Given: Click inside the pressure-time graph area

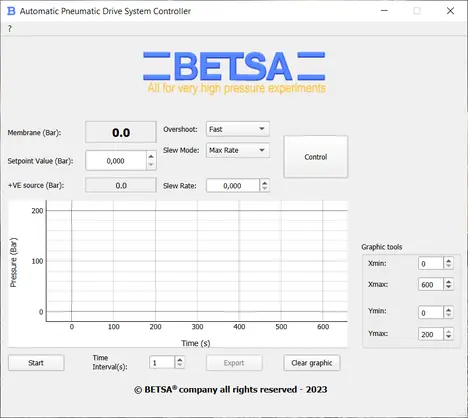Looking at the screenshot, I should (x=197, y=261).
